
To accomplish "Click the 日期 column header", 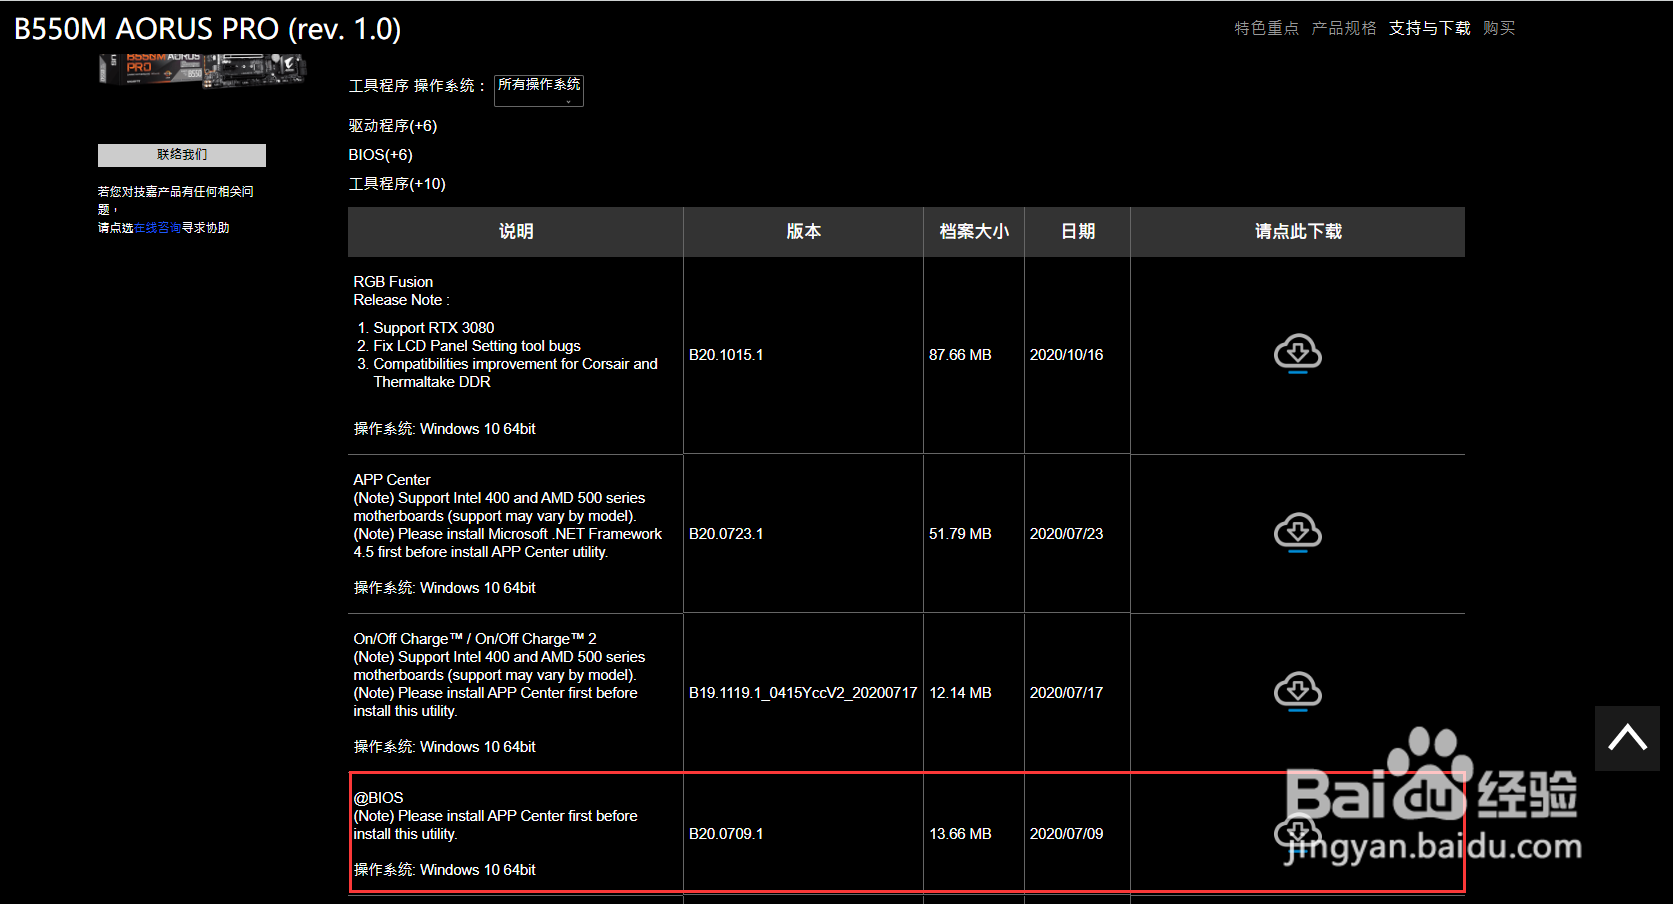I will (1077, 232).
